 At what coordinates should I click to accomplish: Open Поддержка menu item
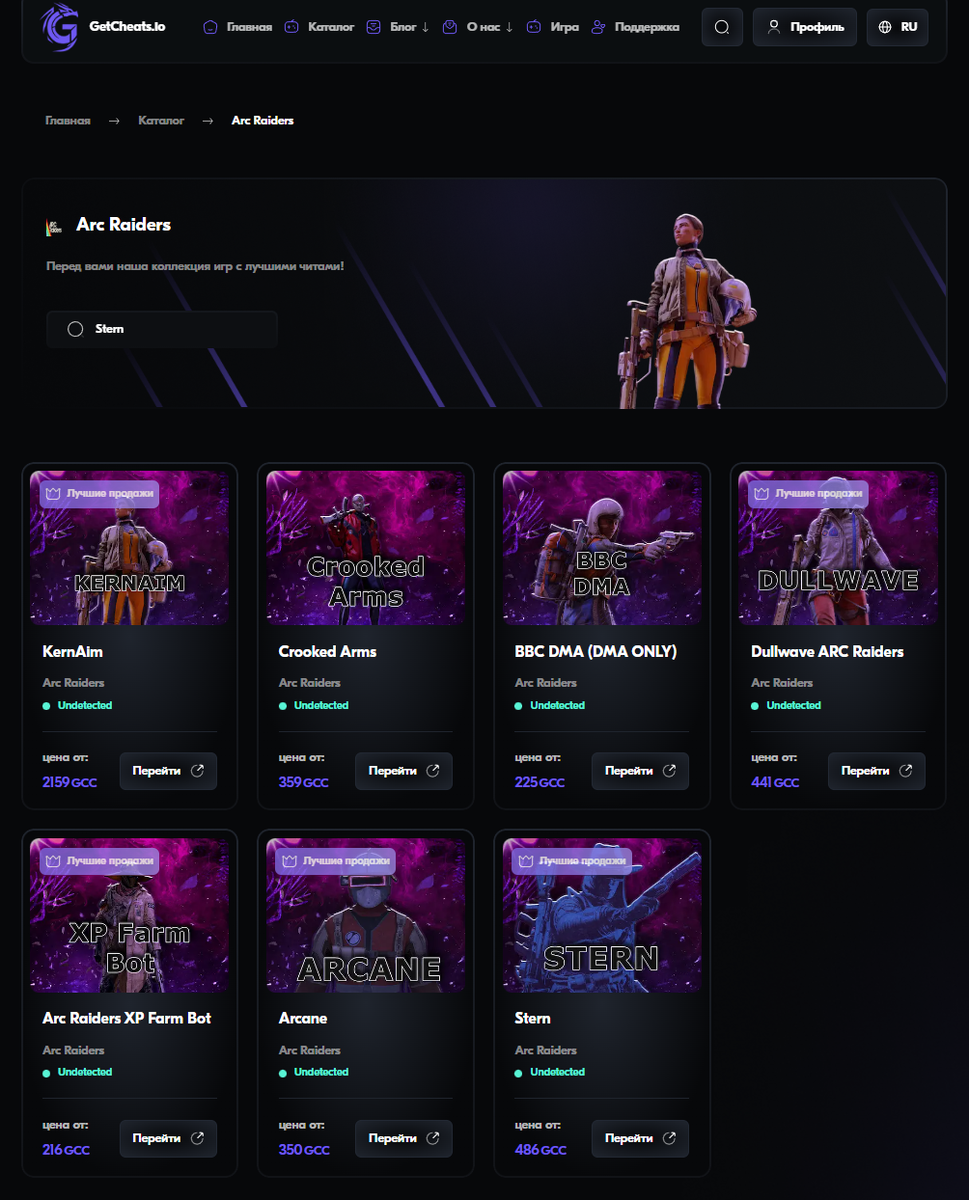[647, 27]
